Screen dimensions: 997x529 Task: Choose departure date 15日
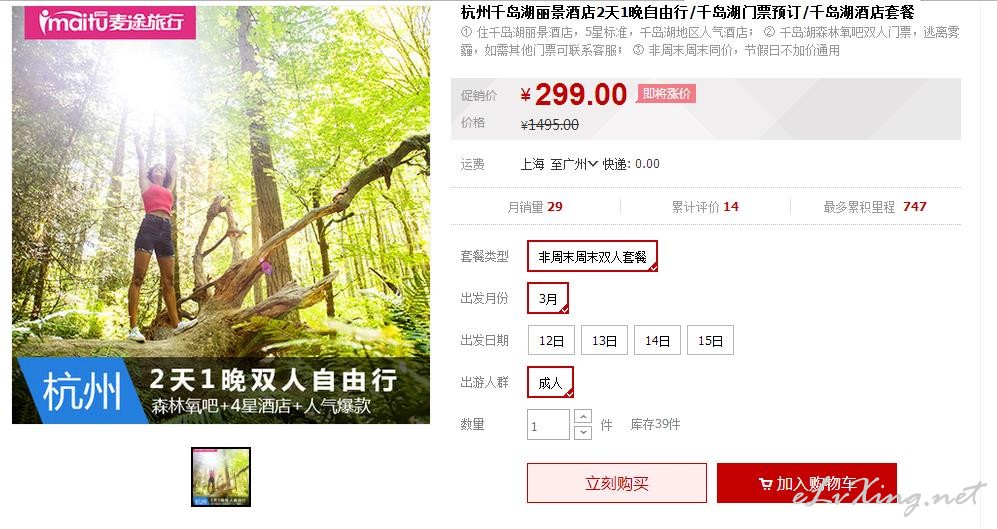pos(710,340)
